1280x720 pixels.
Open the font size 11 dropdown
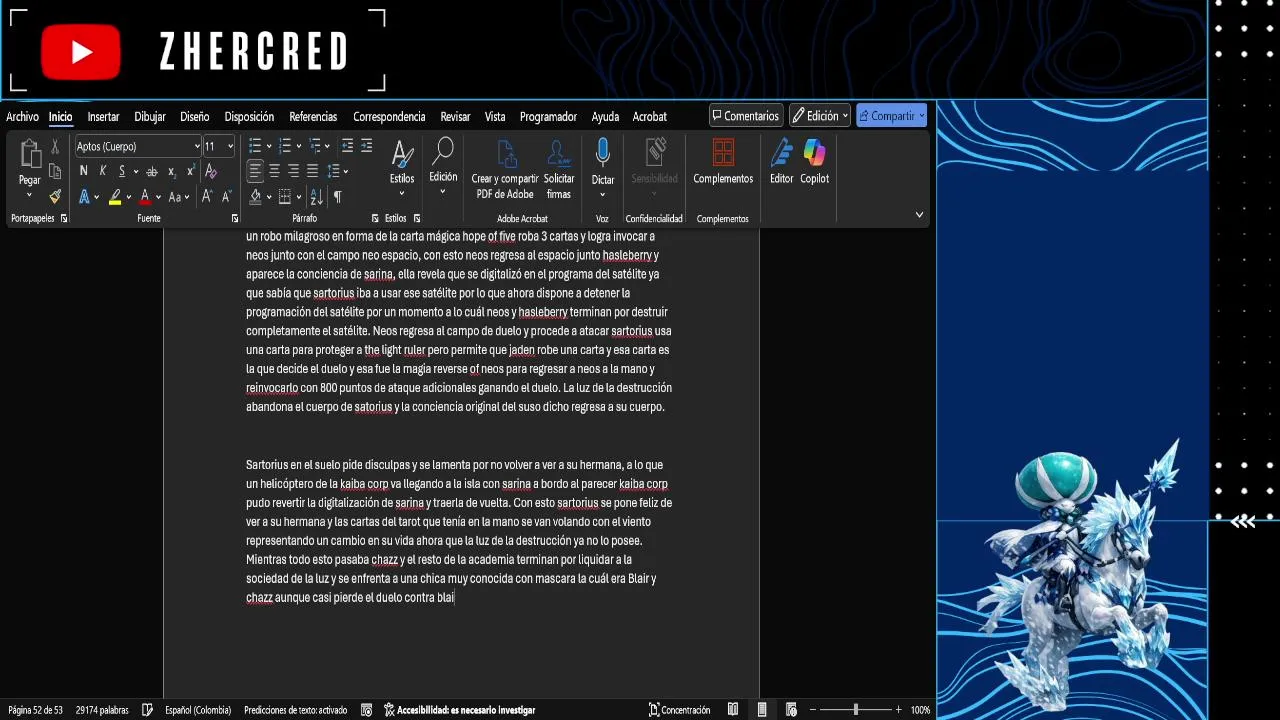pos(230,146)
